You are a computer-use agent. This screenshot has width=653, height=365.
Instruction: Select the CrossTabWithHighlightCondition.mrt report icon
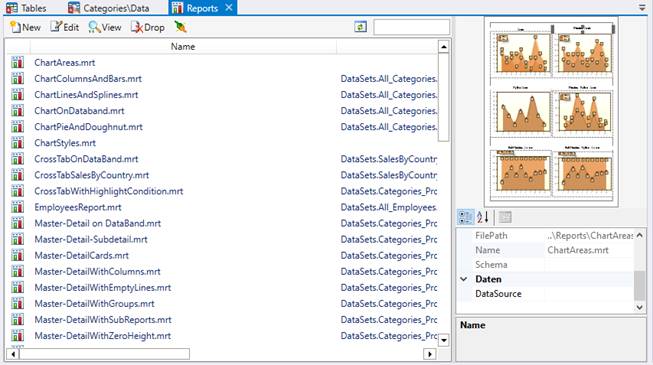click(17, 191)
